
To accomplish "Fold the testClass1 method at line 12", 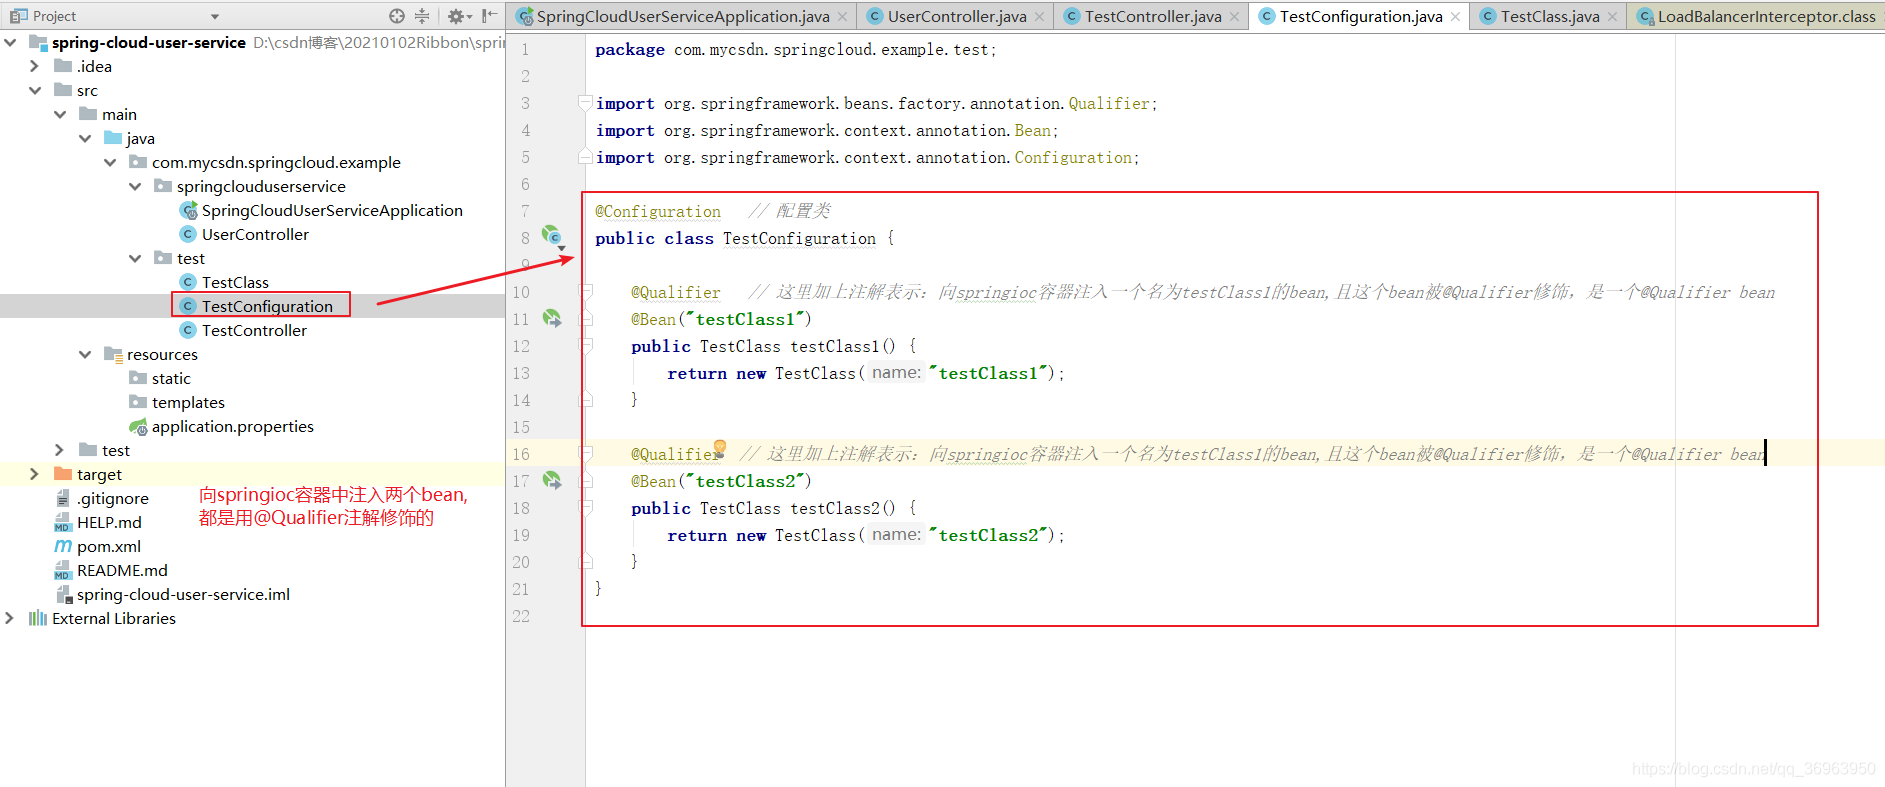I will coord(586,346).
